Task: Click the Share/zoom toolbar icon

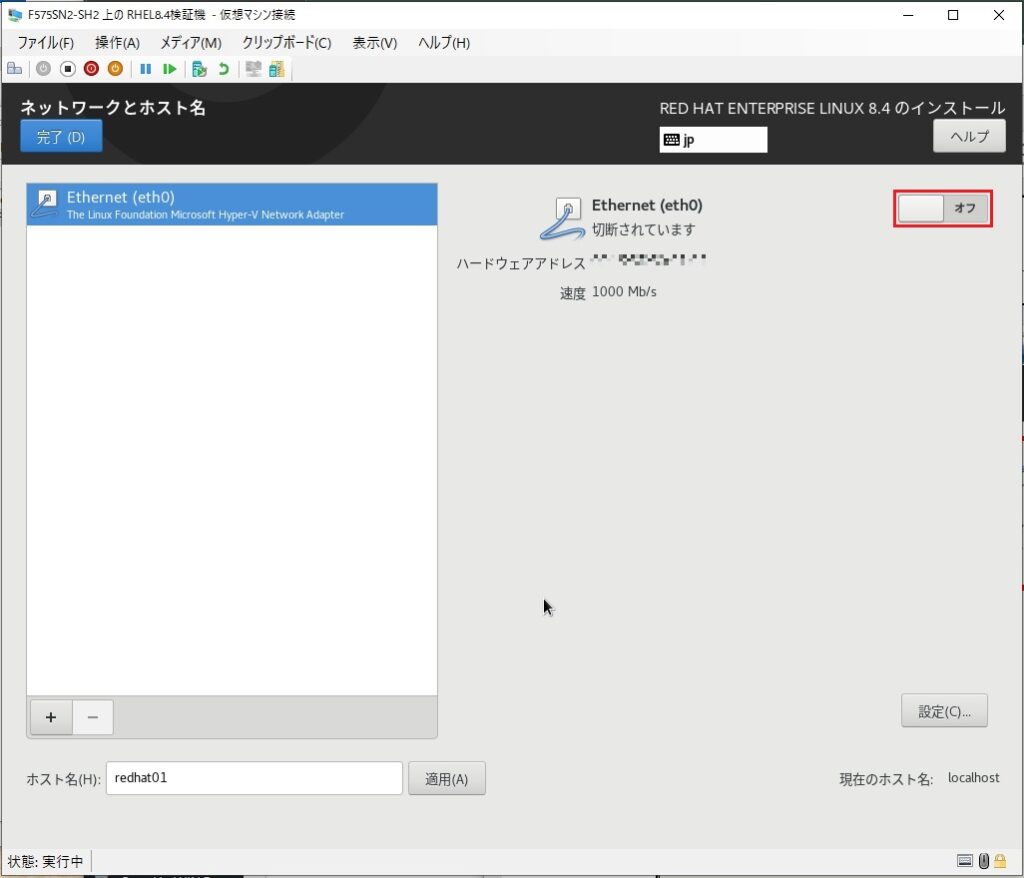Action: point(277,69)
